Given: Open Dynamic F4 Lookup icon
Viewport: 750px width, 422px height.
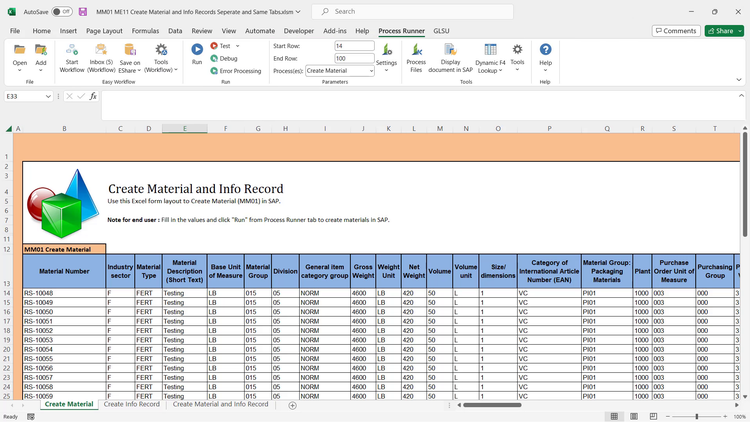Looking at the screenshot, I should (x=490, y=49).
